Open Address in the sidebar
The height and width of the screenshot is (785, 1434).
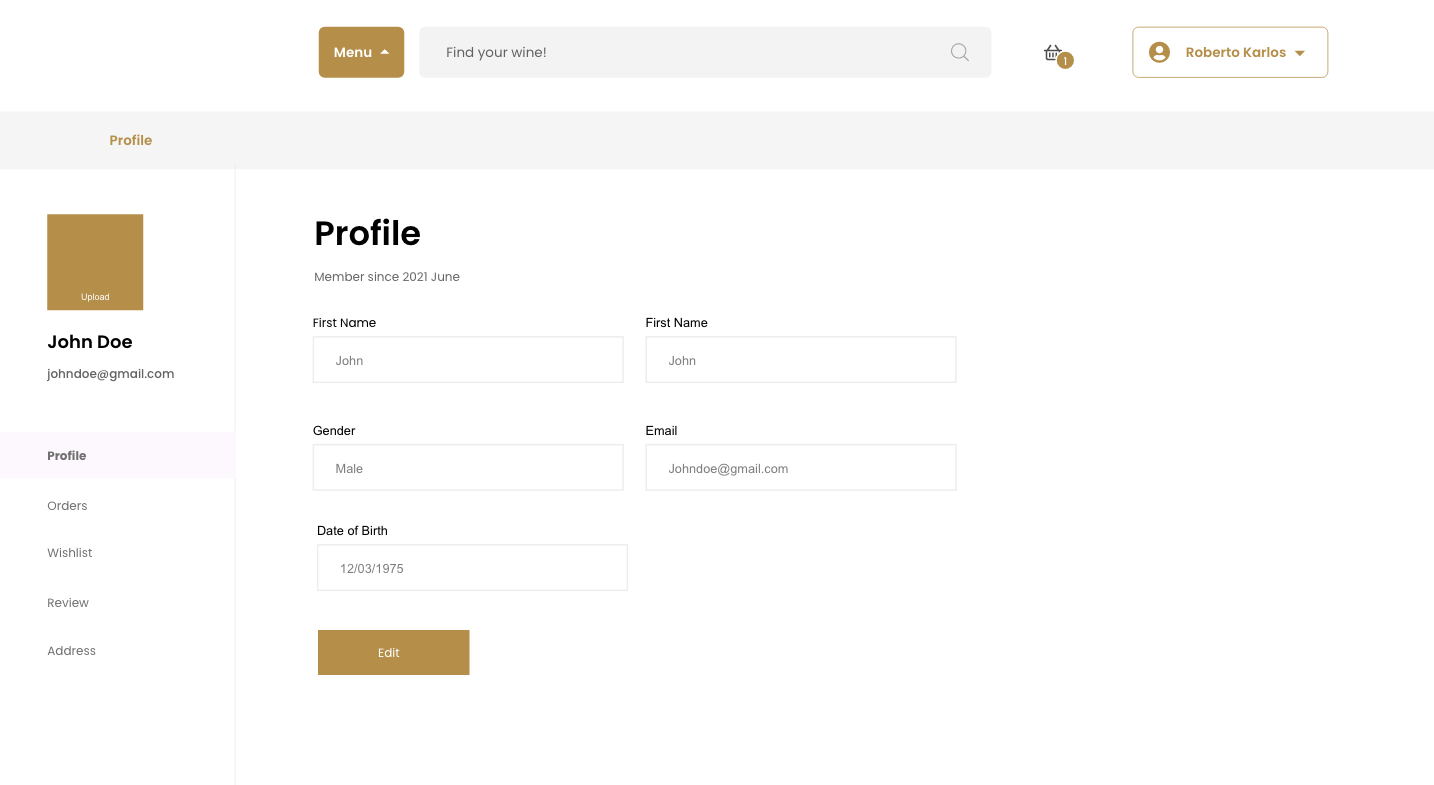click(x=72, y=650)
